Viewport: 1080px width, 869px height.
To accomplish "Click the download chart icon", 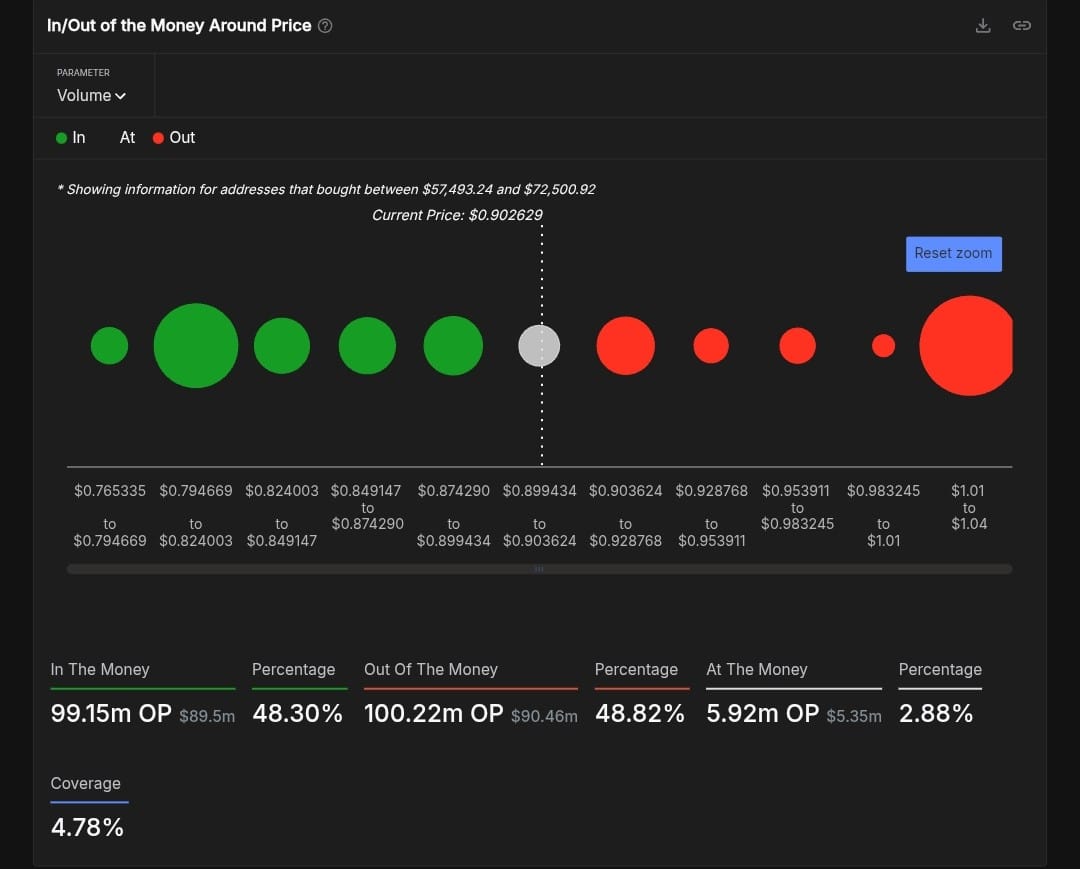I will pyautogui.click(x=983, y=26).
